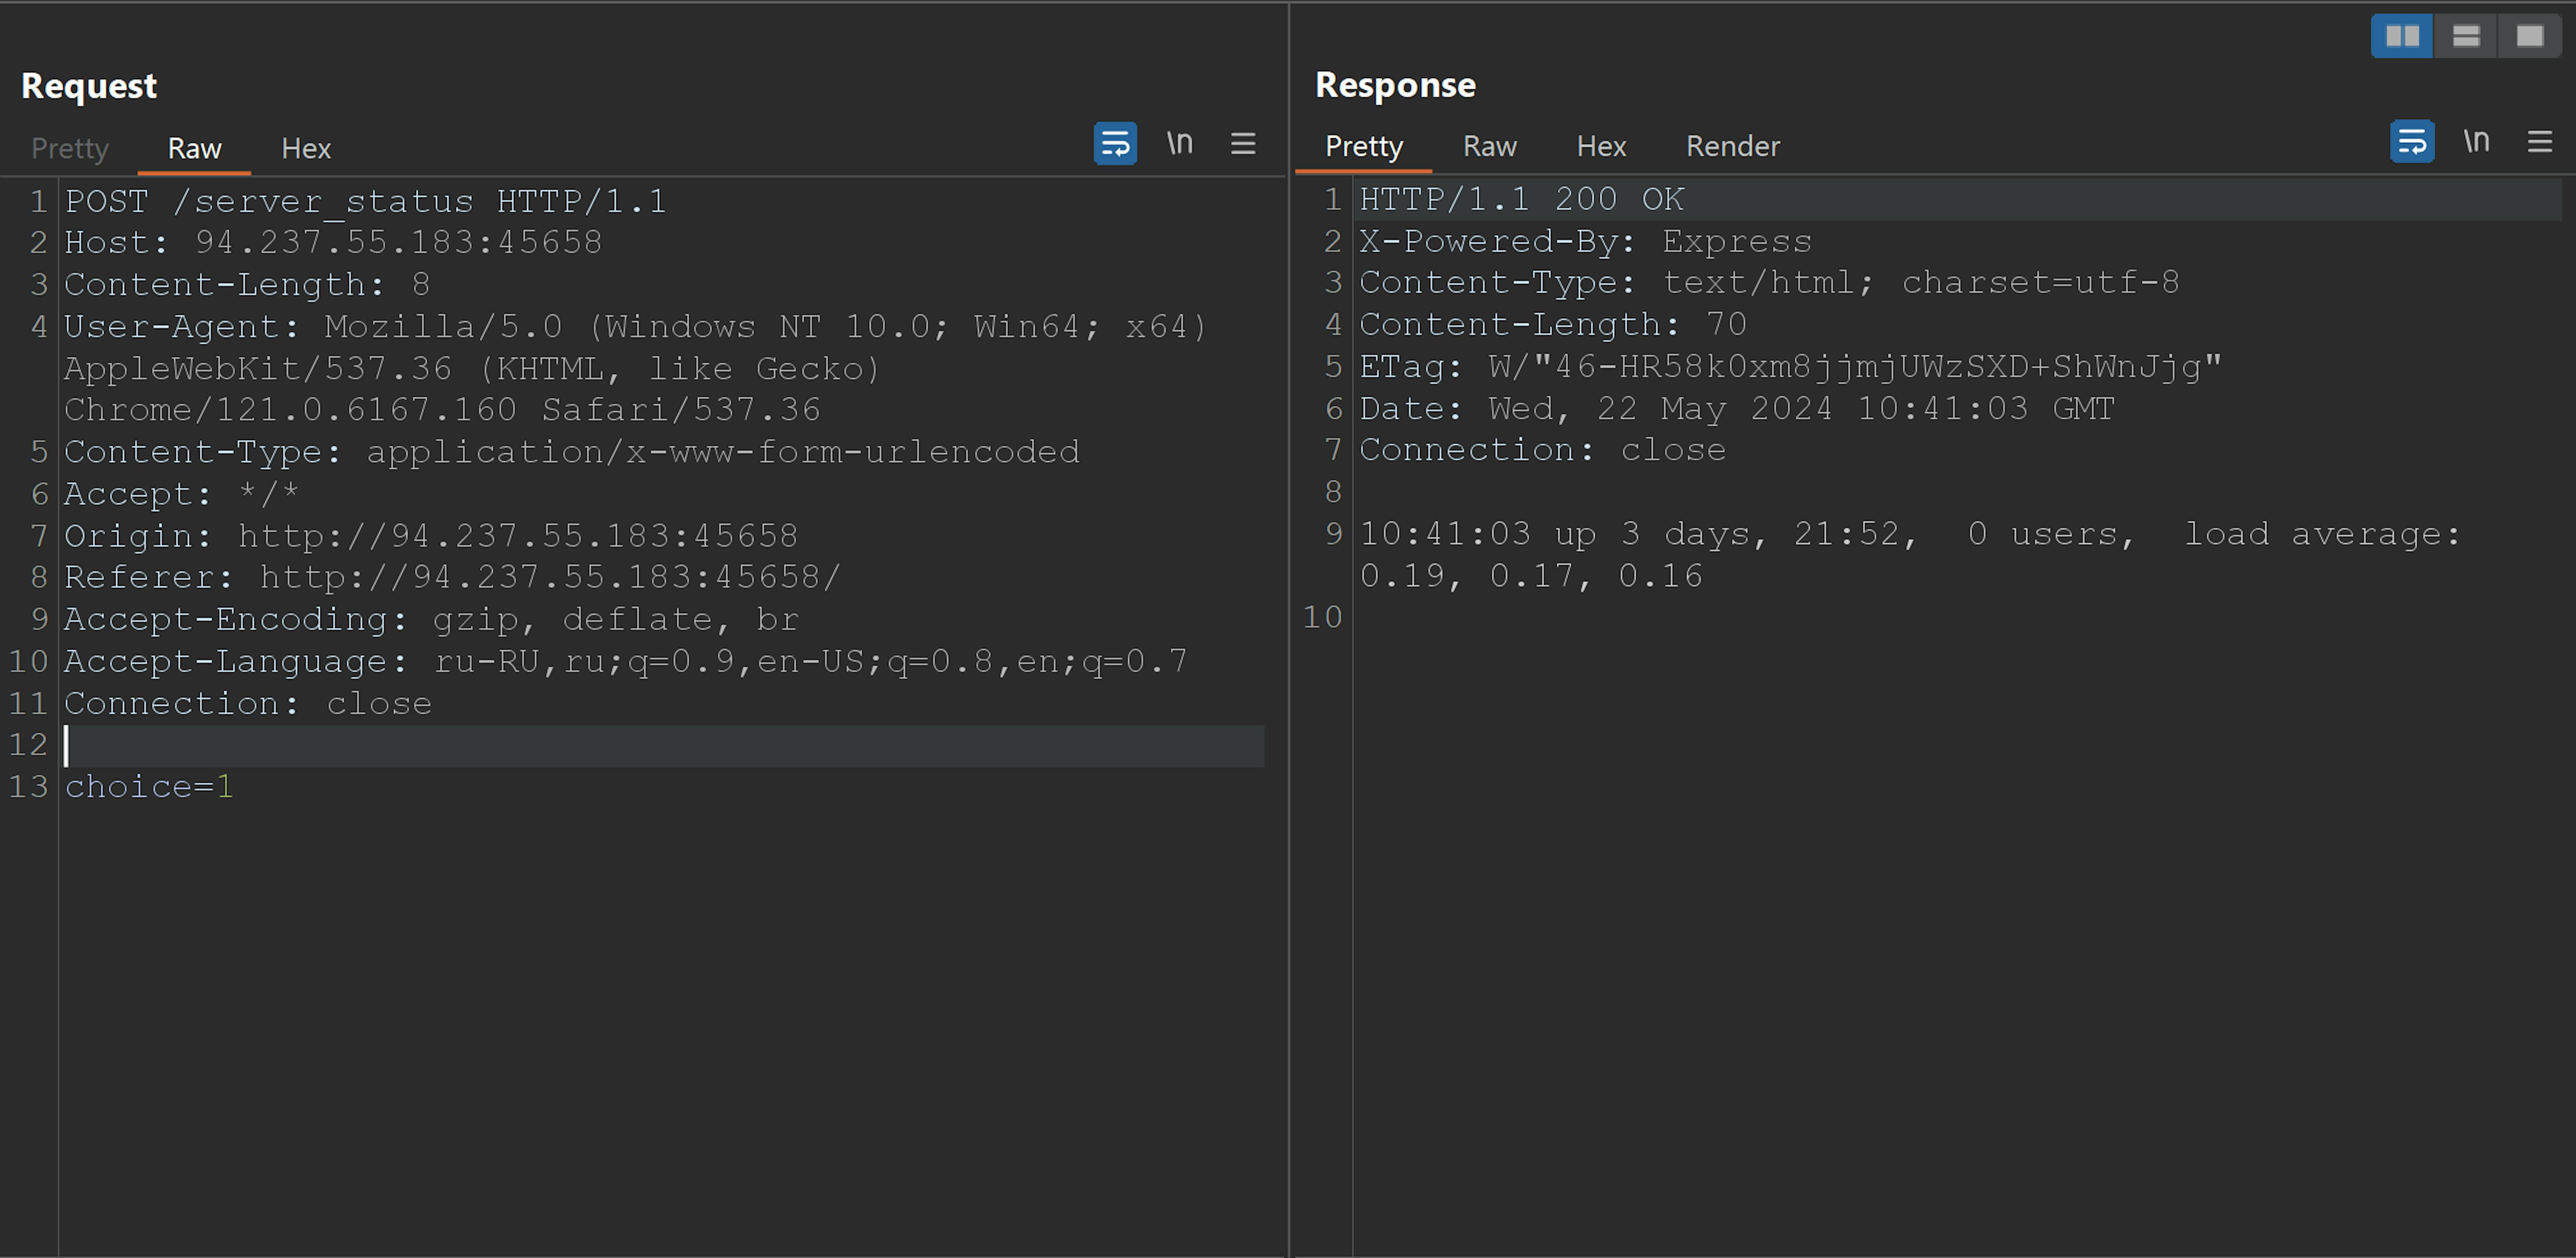Click the Host header line in request
The image size is (2576, 1258).
point(333,243)
